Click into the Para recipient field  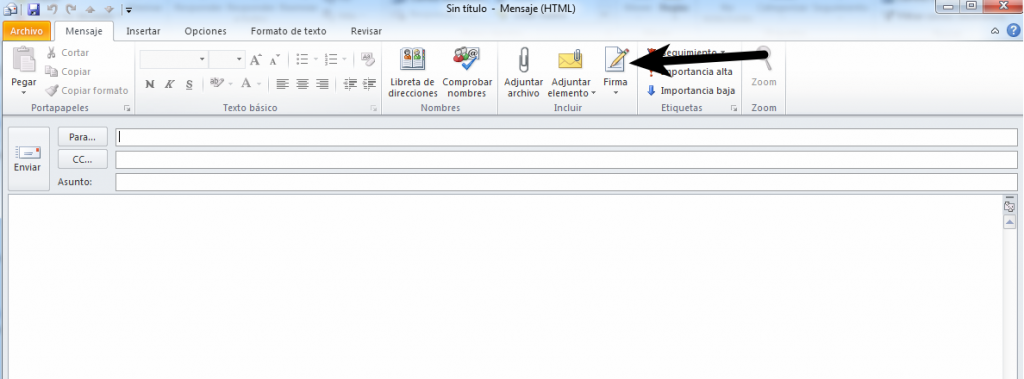click(x=566, y=137)
